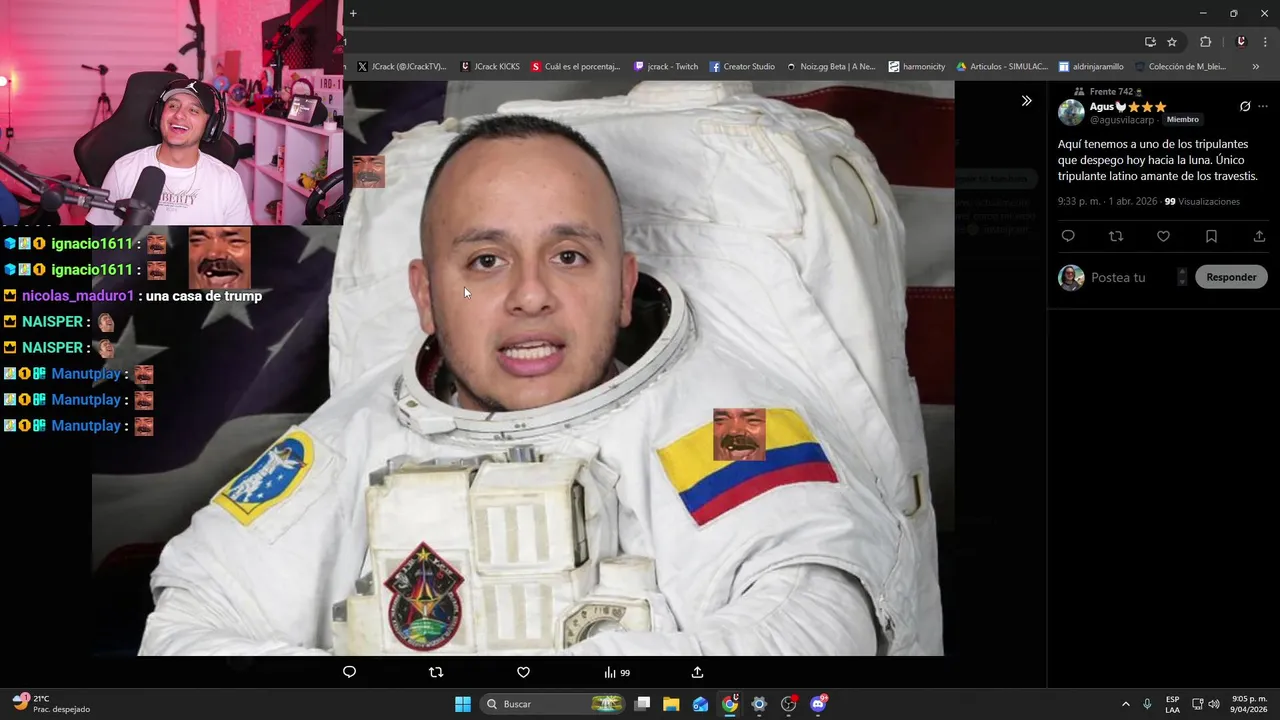Repost using the sidebar retweet icon
Viewport: 1280px width, 720px height.
pos(1116,236)
